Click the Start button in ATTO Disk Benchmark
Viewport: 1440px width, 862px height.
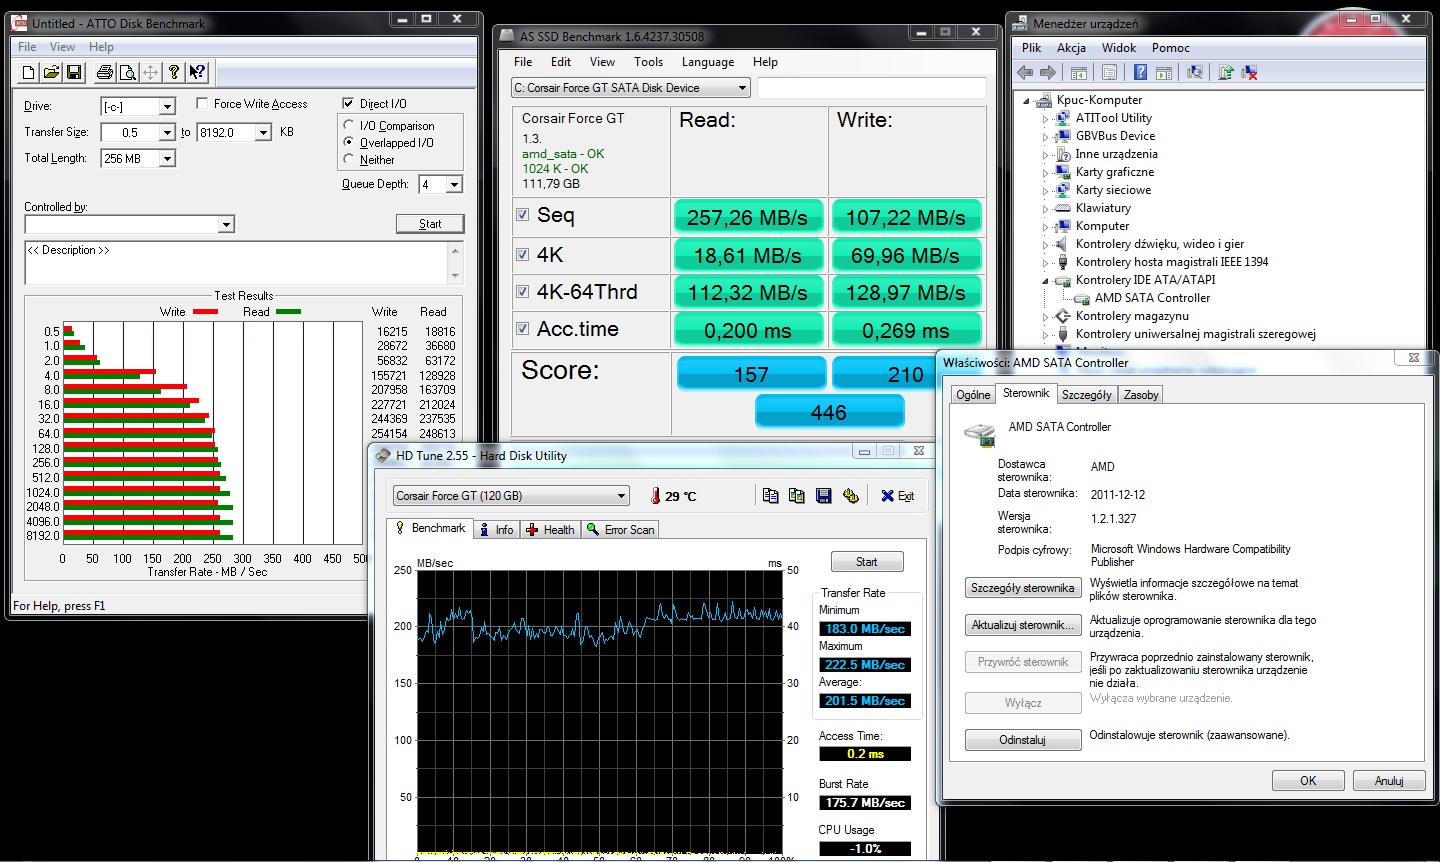(x=430, y=224)
